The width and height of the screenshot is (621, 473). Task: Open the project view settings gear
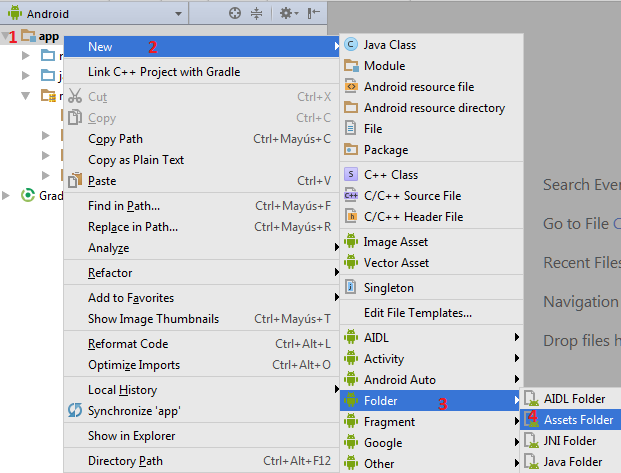pos(285,14)
